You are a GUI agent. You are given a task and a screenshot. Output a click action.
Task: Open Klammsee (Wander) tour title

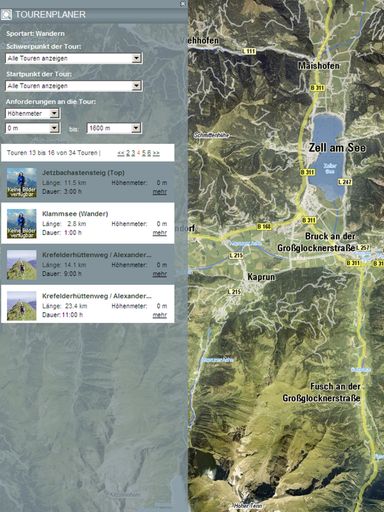(x=75, y=214)
